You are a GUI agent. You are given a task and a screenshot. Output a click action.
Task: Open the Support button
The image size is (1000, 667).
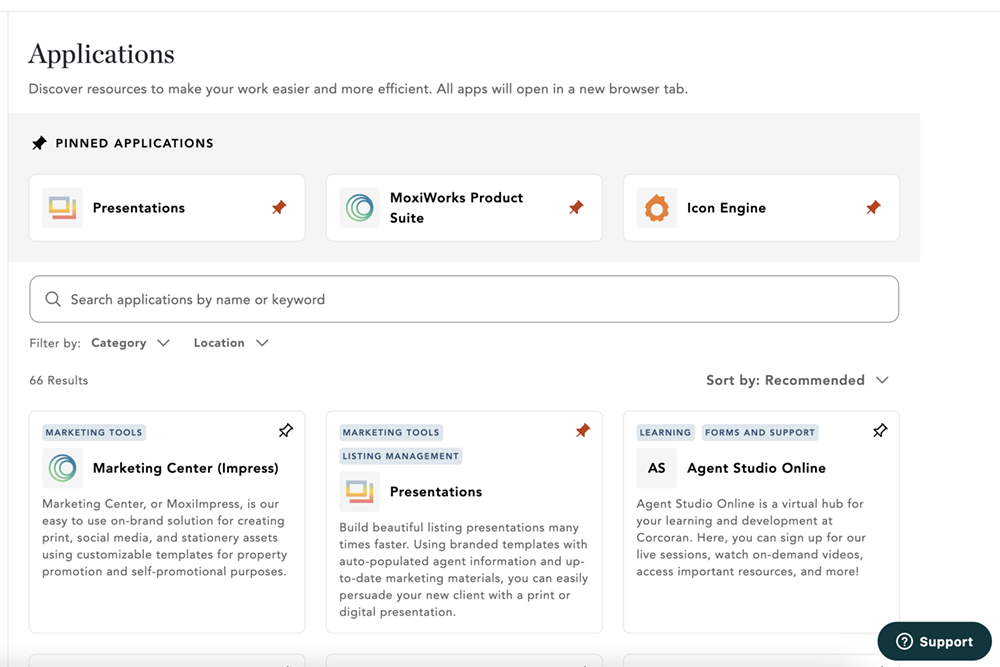pyautogui.click(x=934, y=641)
